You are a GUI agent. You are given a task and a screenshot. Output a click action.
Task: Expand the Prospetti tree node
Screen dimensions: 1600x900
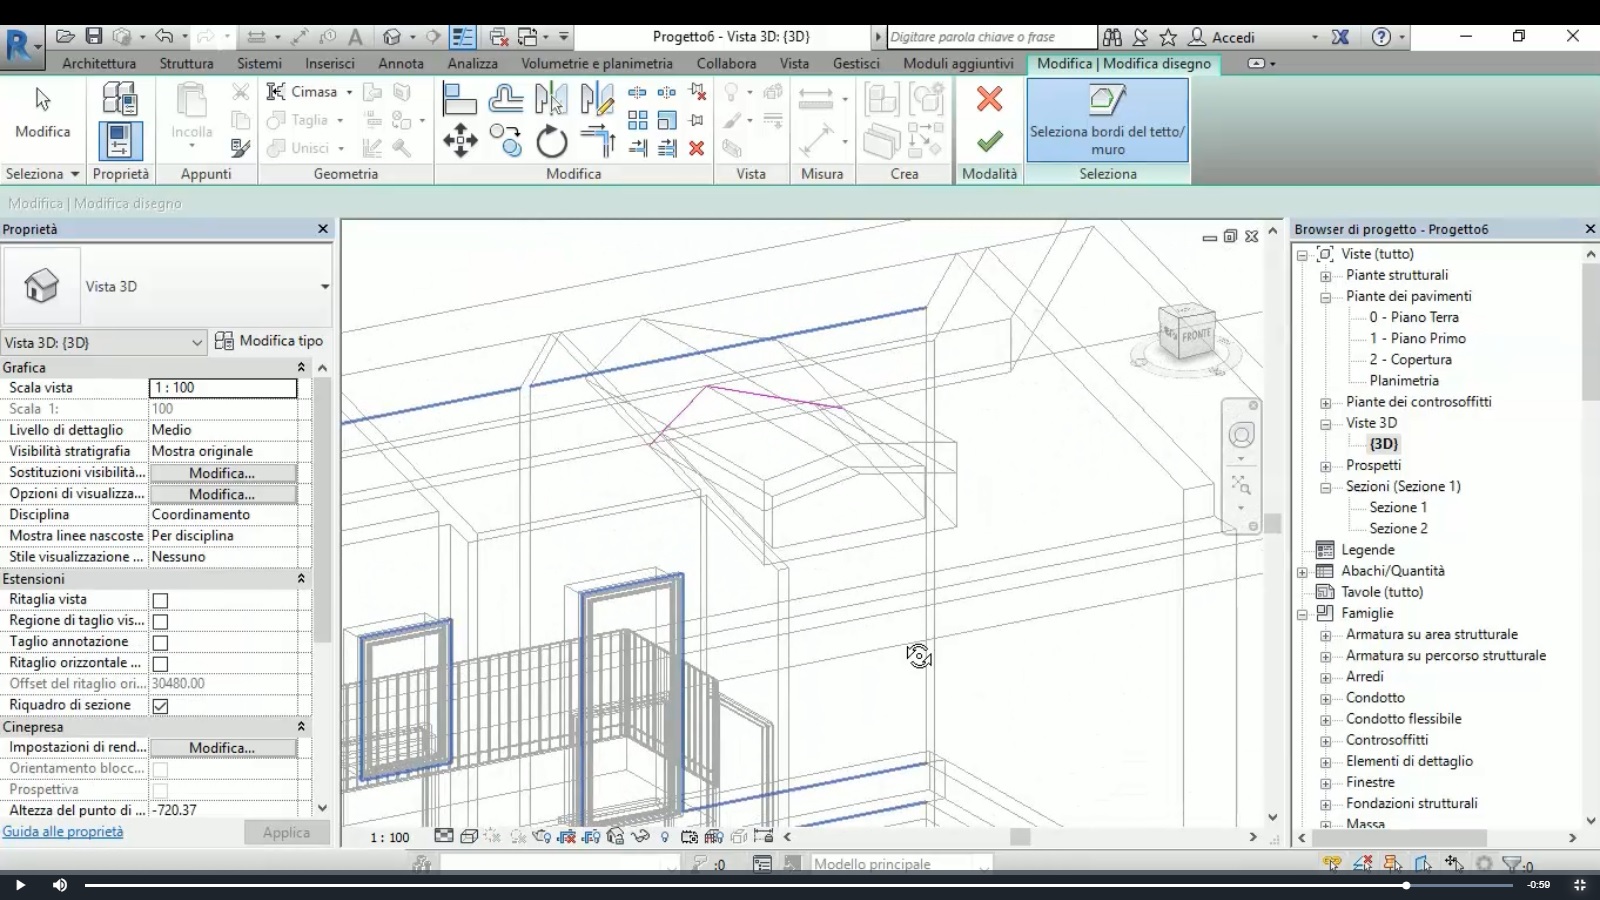click(x=1326, y=467)
